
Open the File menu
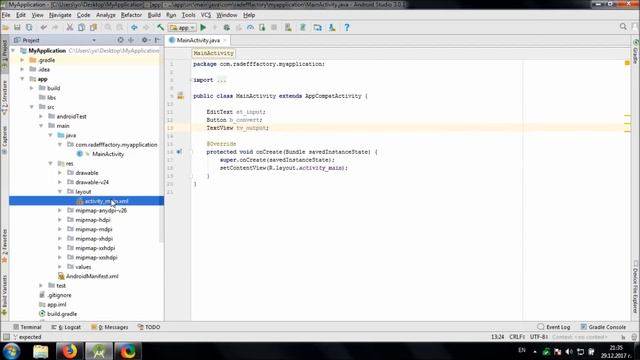(x=6, y=15)
